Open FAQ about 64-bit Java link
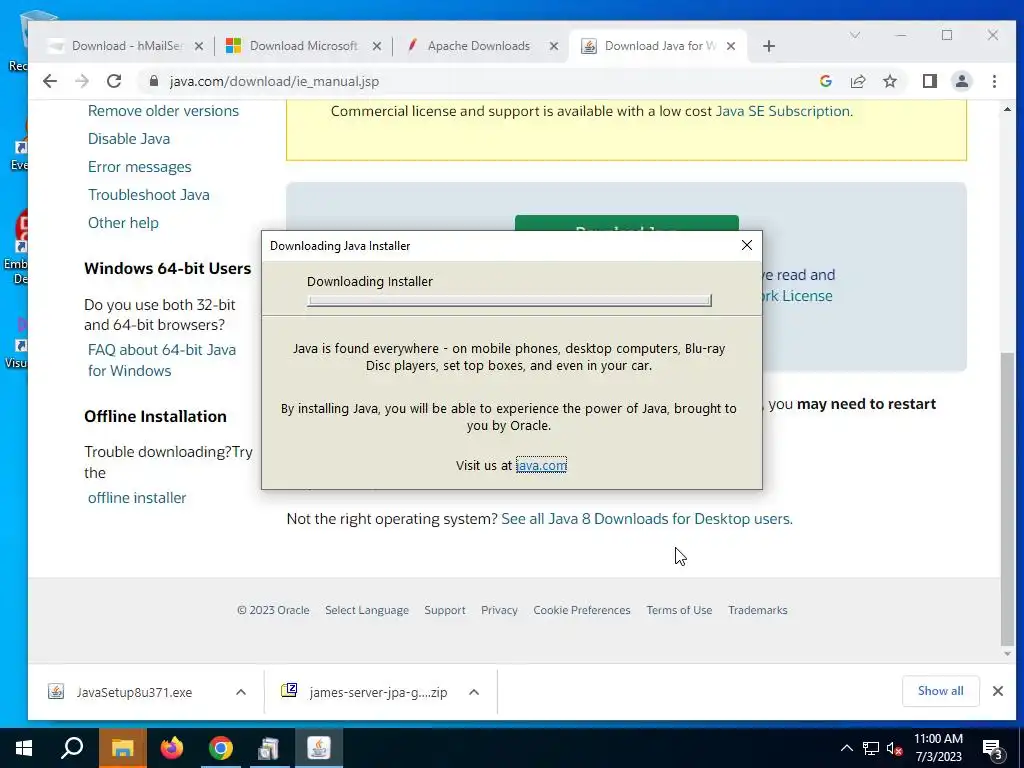This screenshot has height=768, width=1024. 162,360
